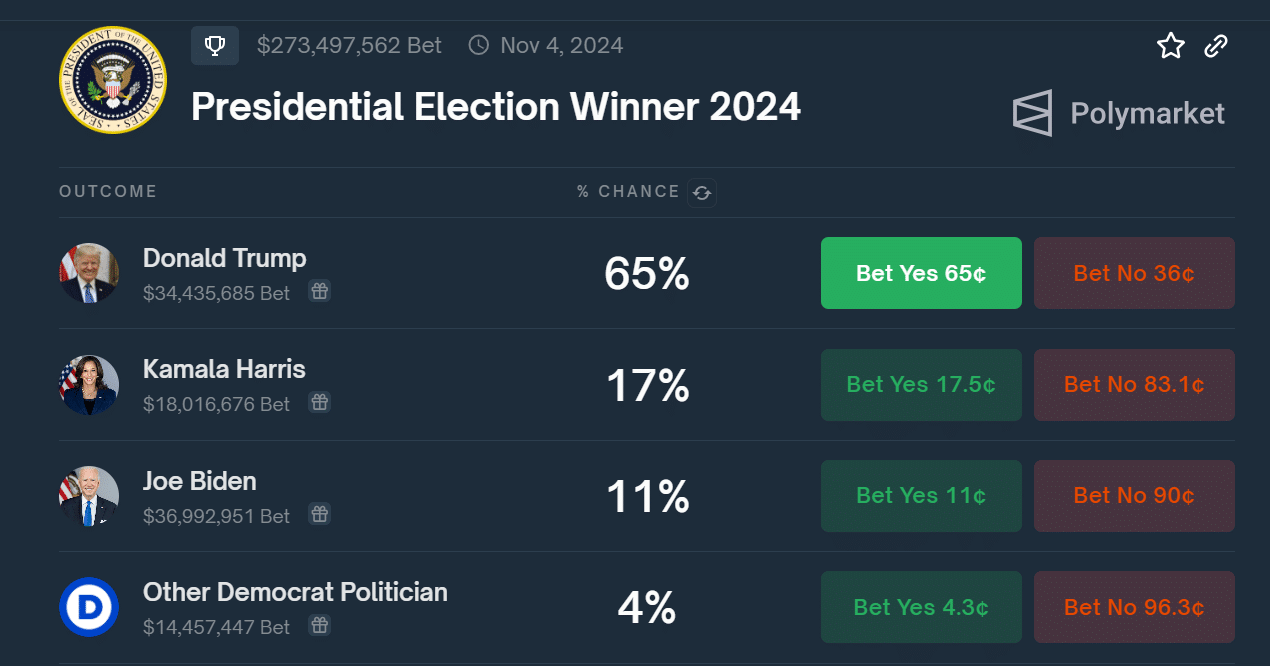
Task: Open the gift icon under Kamala Harris
Action: coord(319,402)
